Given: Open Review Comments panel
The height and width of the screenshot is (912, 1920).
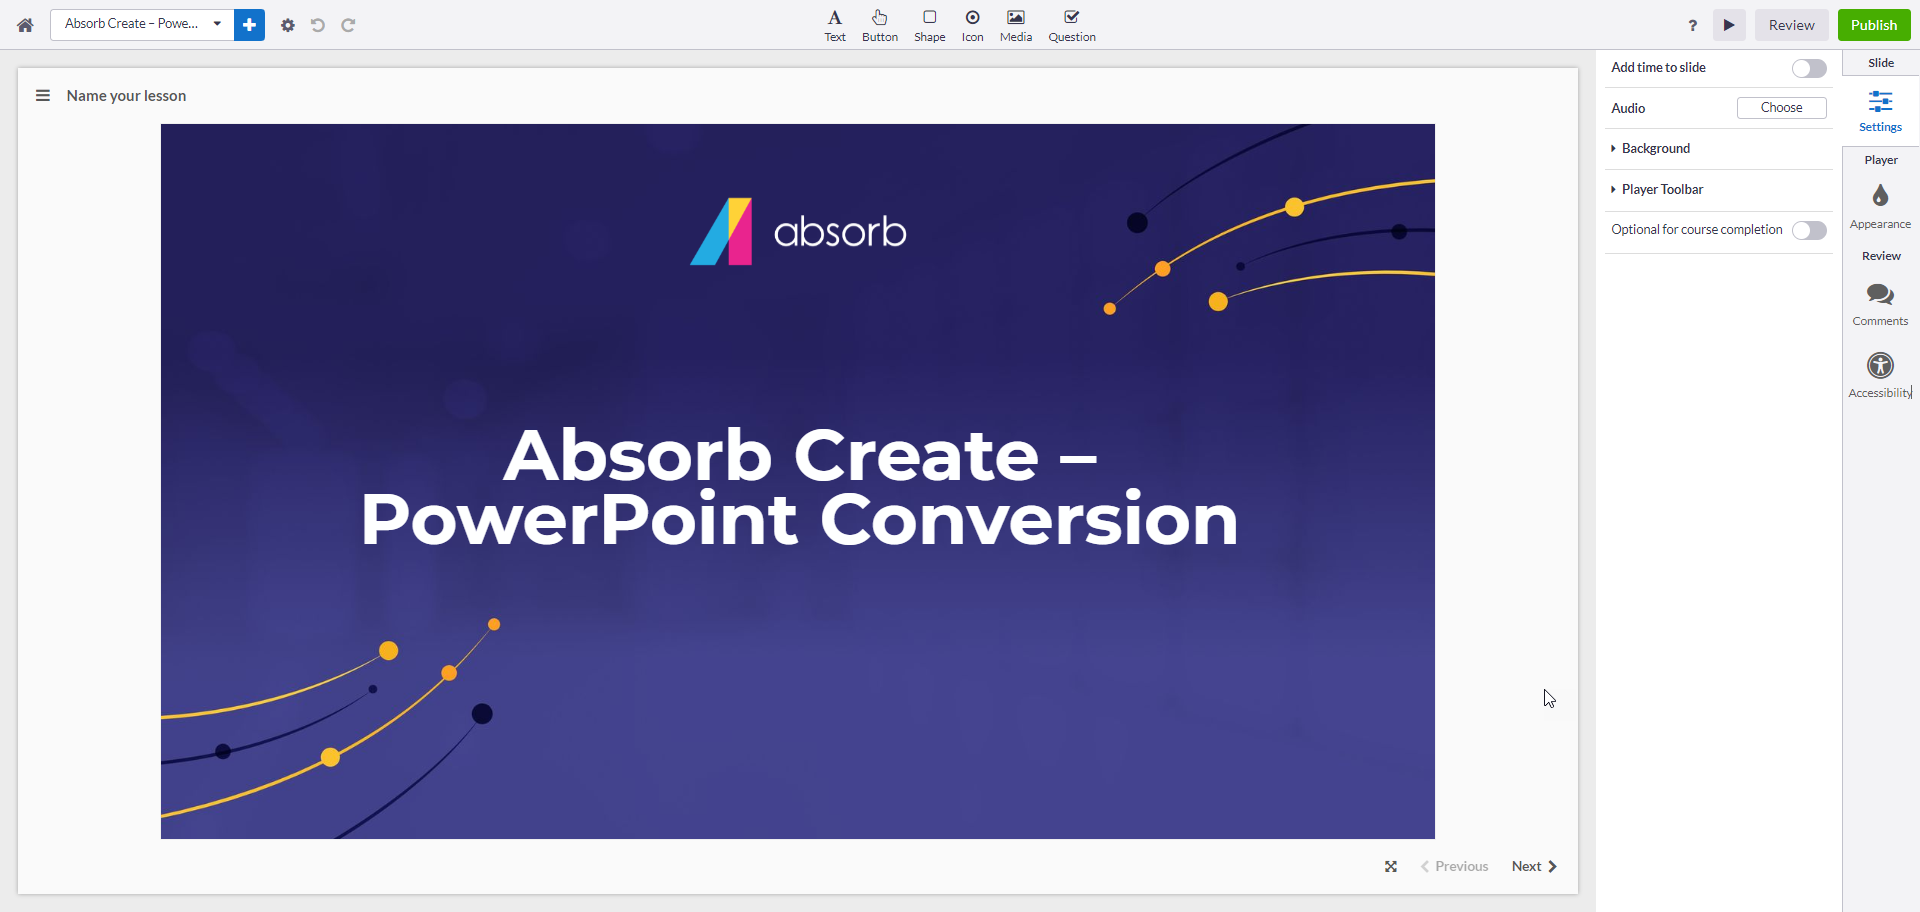Looking at the screenshot, I should click(1881, 305).
